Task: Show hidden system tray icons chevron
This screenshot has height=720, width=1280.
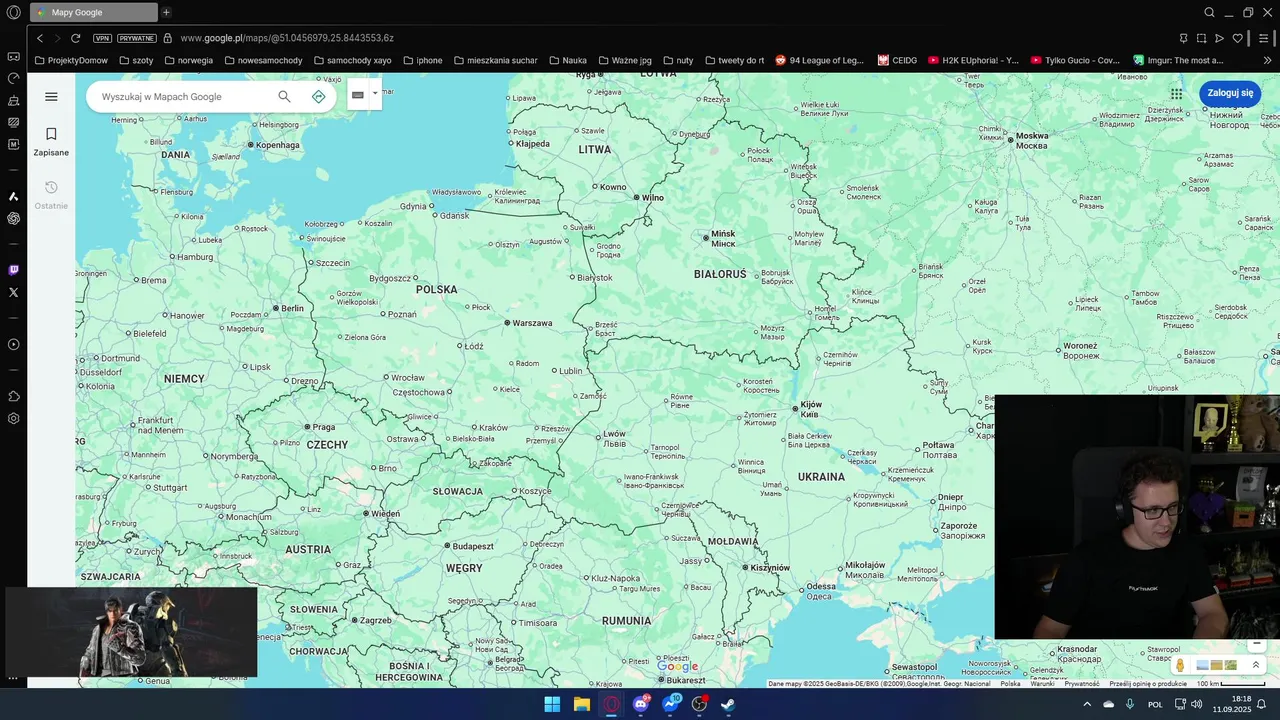Action: point(1087,704)
